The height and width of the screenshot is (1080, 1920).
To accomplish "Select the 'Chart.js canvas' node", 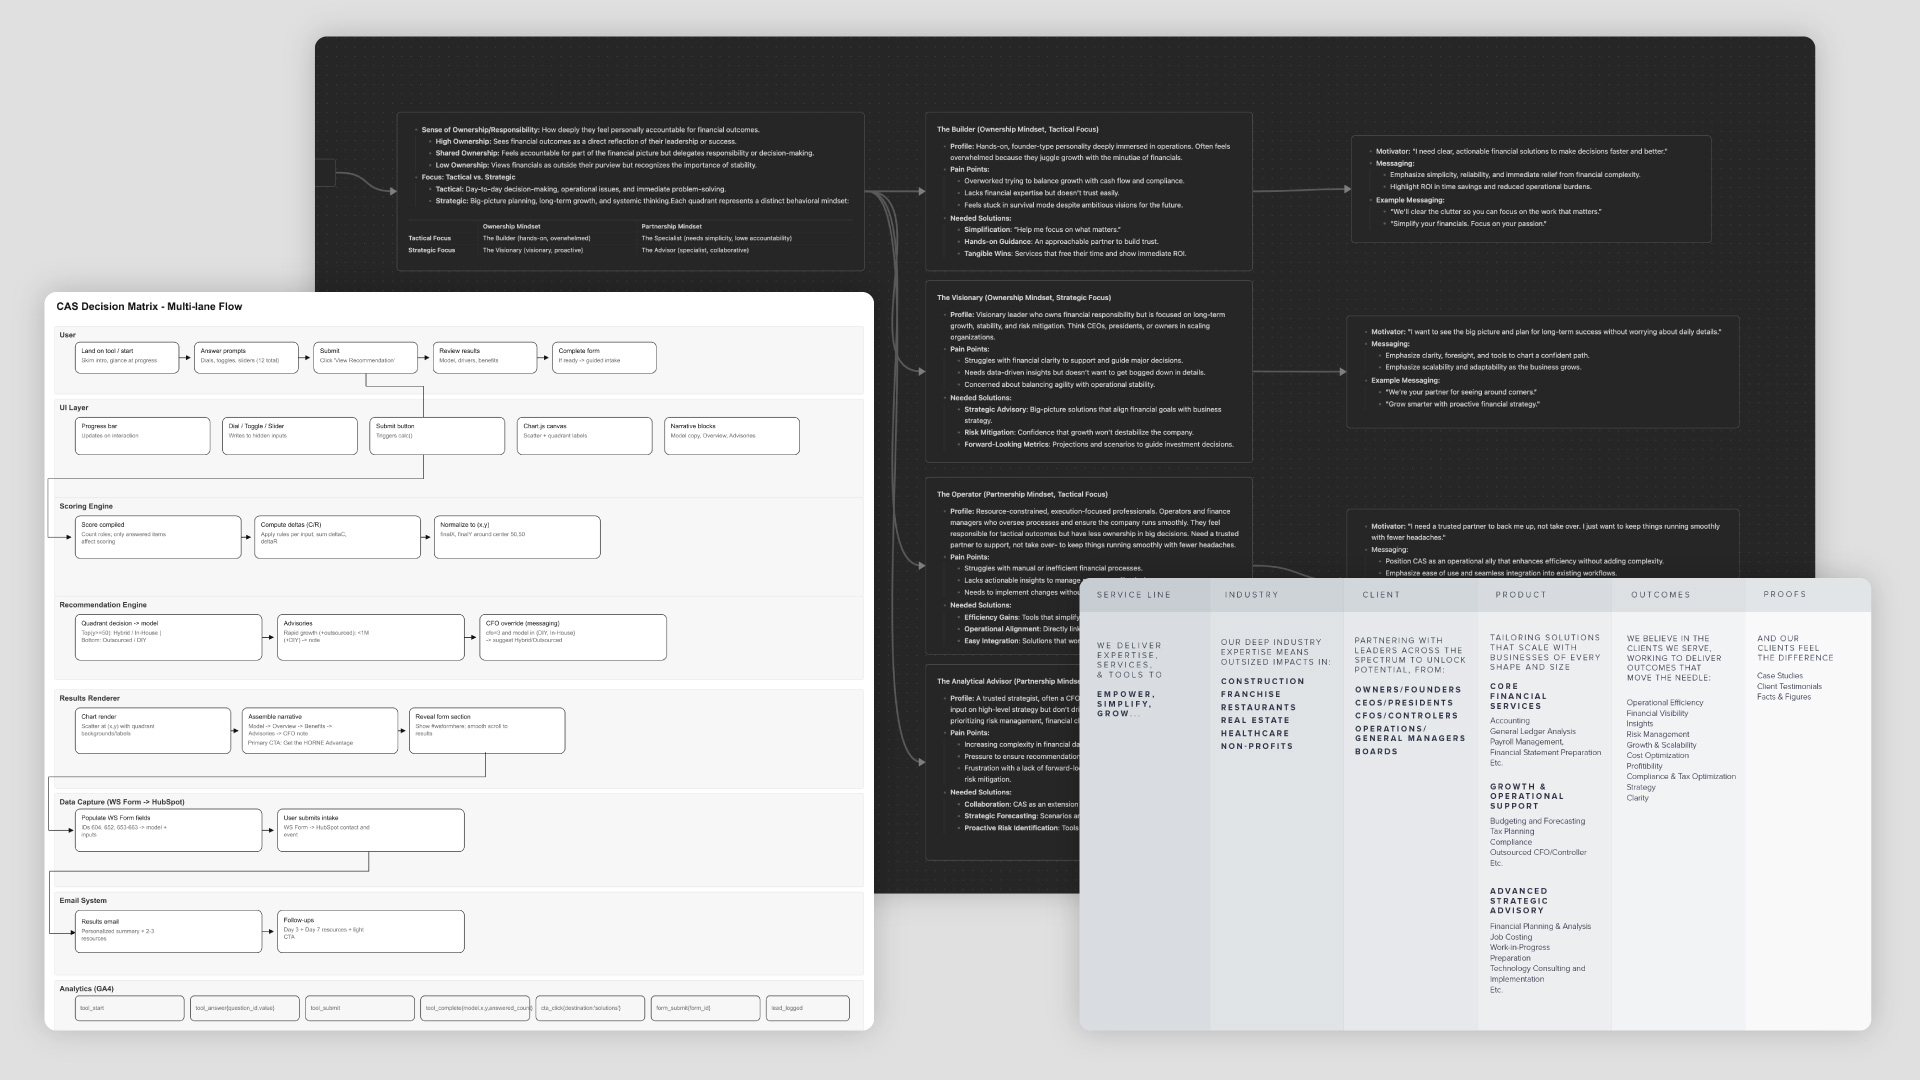I will point(584,435).
